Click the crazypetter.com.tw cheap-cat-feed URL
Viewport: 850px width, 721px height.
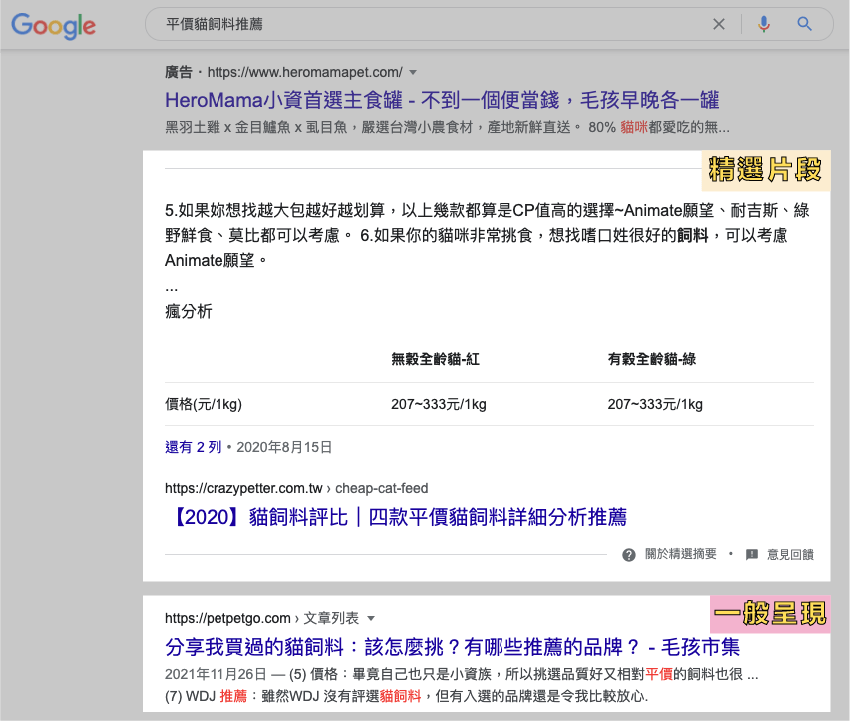point(297,488)
